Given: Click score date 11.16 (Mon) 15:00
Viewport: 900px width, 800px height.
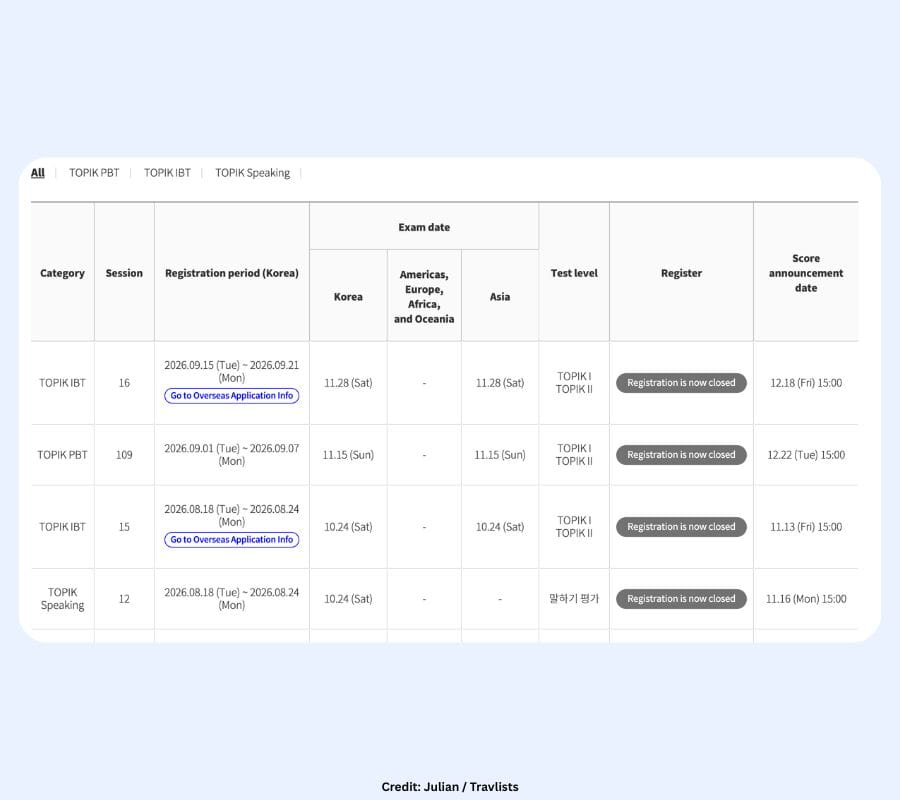Looking at the screenshot, I should (806, 599).
